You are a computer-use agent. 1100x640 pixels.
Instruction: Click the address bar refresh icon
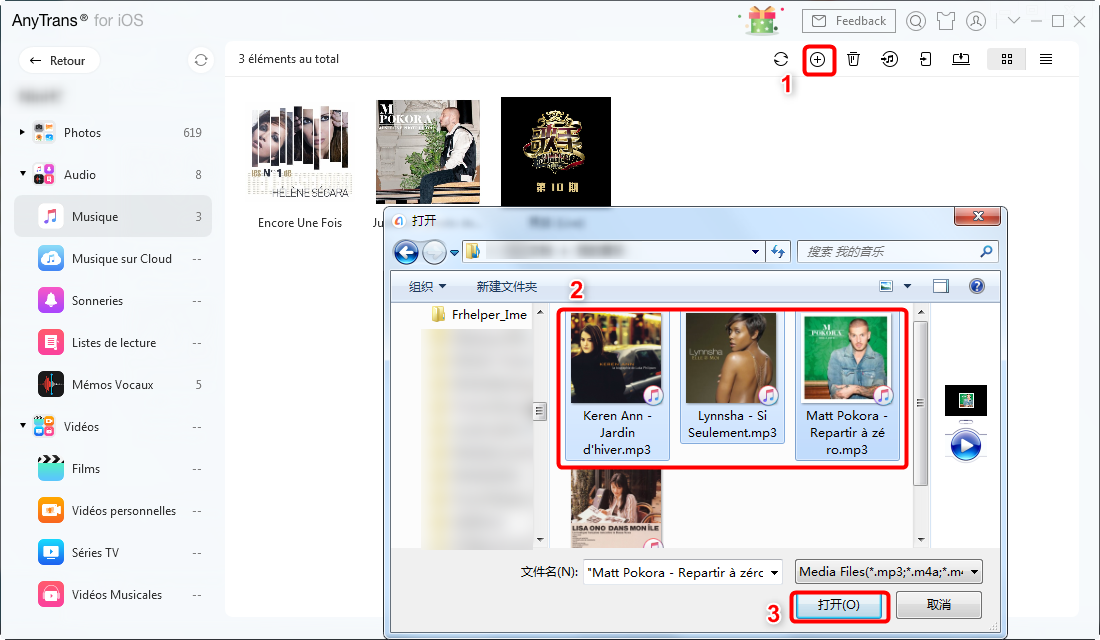coord(778,251)
